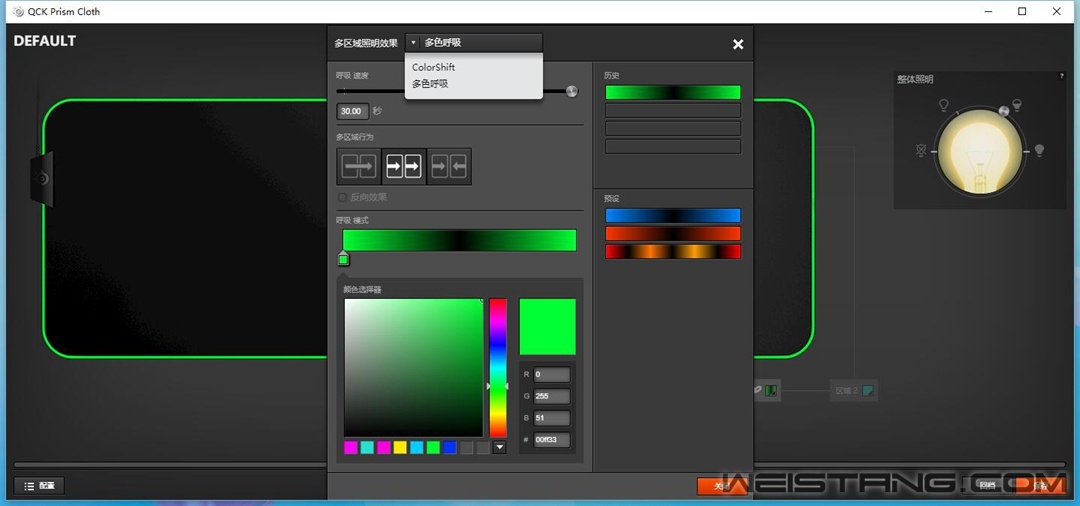
Task: Open the help question mark in 整体照明 panel
Action: tap(1061, 76)
